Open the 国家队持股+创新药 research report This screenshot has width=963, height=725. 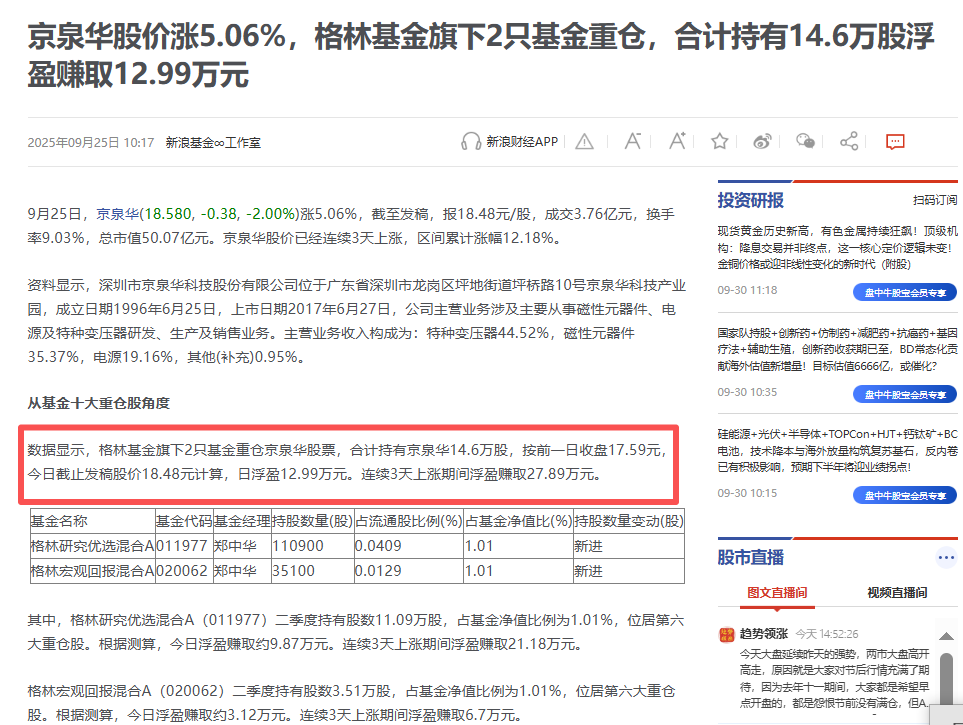838,350
